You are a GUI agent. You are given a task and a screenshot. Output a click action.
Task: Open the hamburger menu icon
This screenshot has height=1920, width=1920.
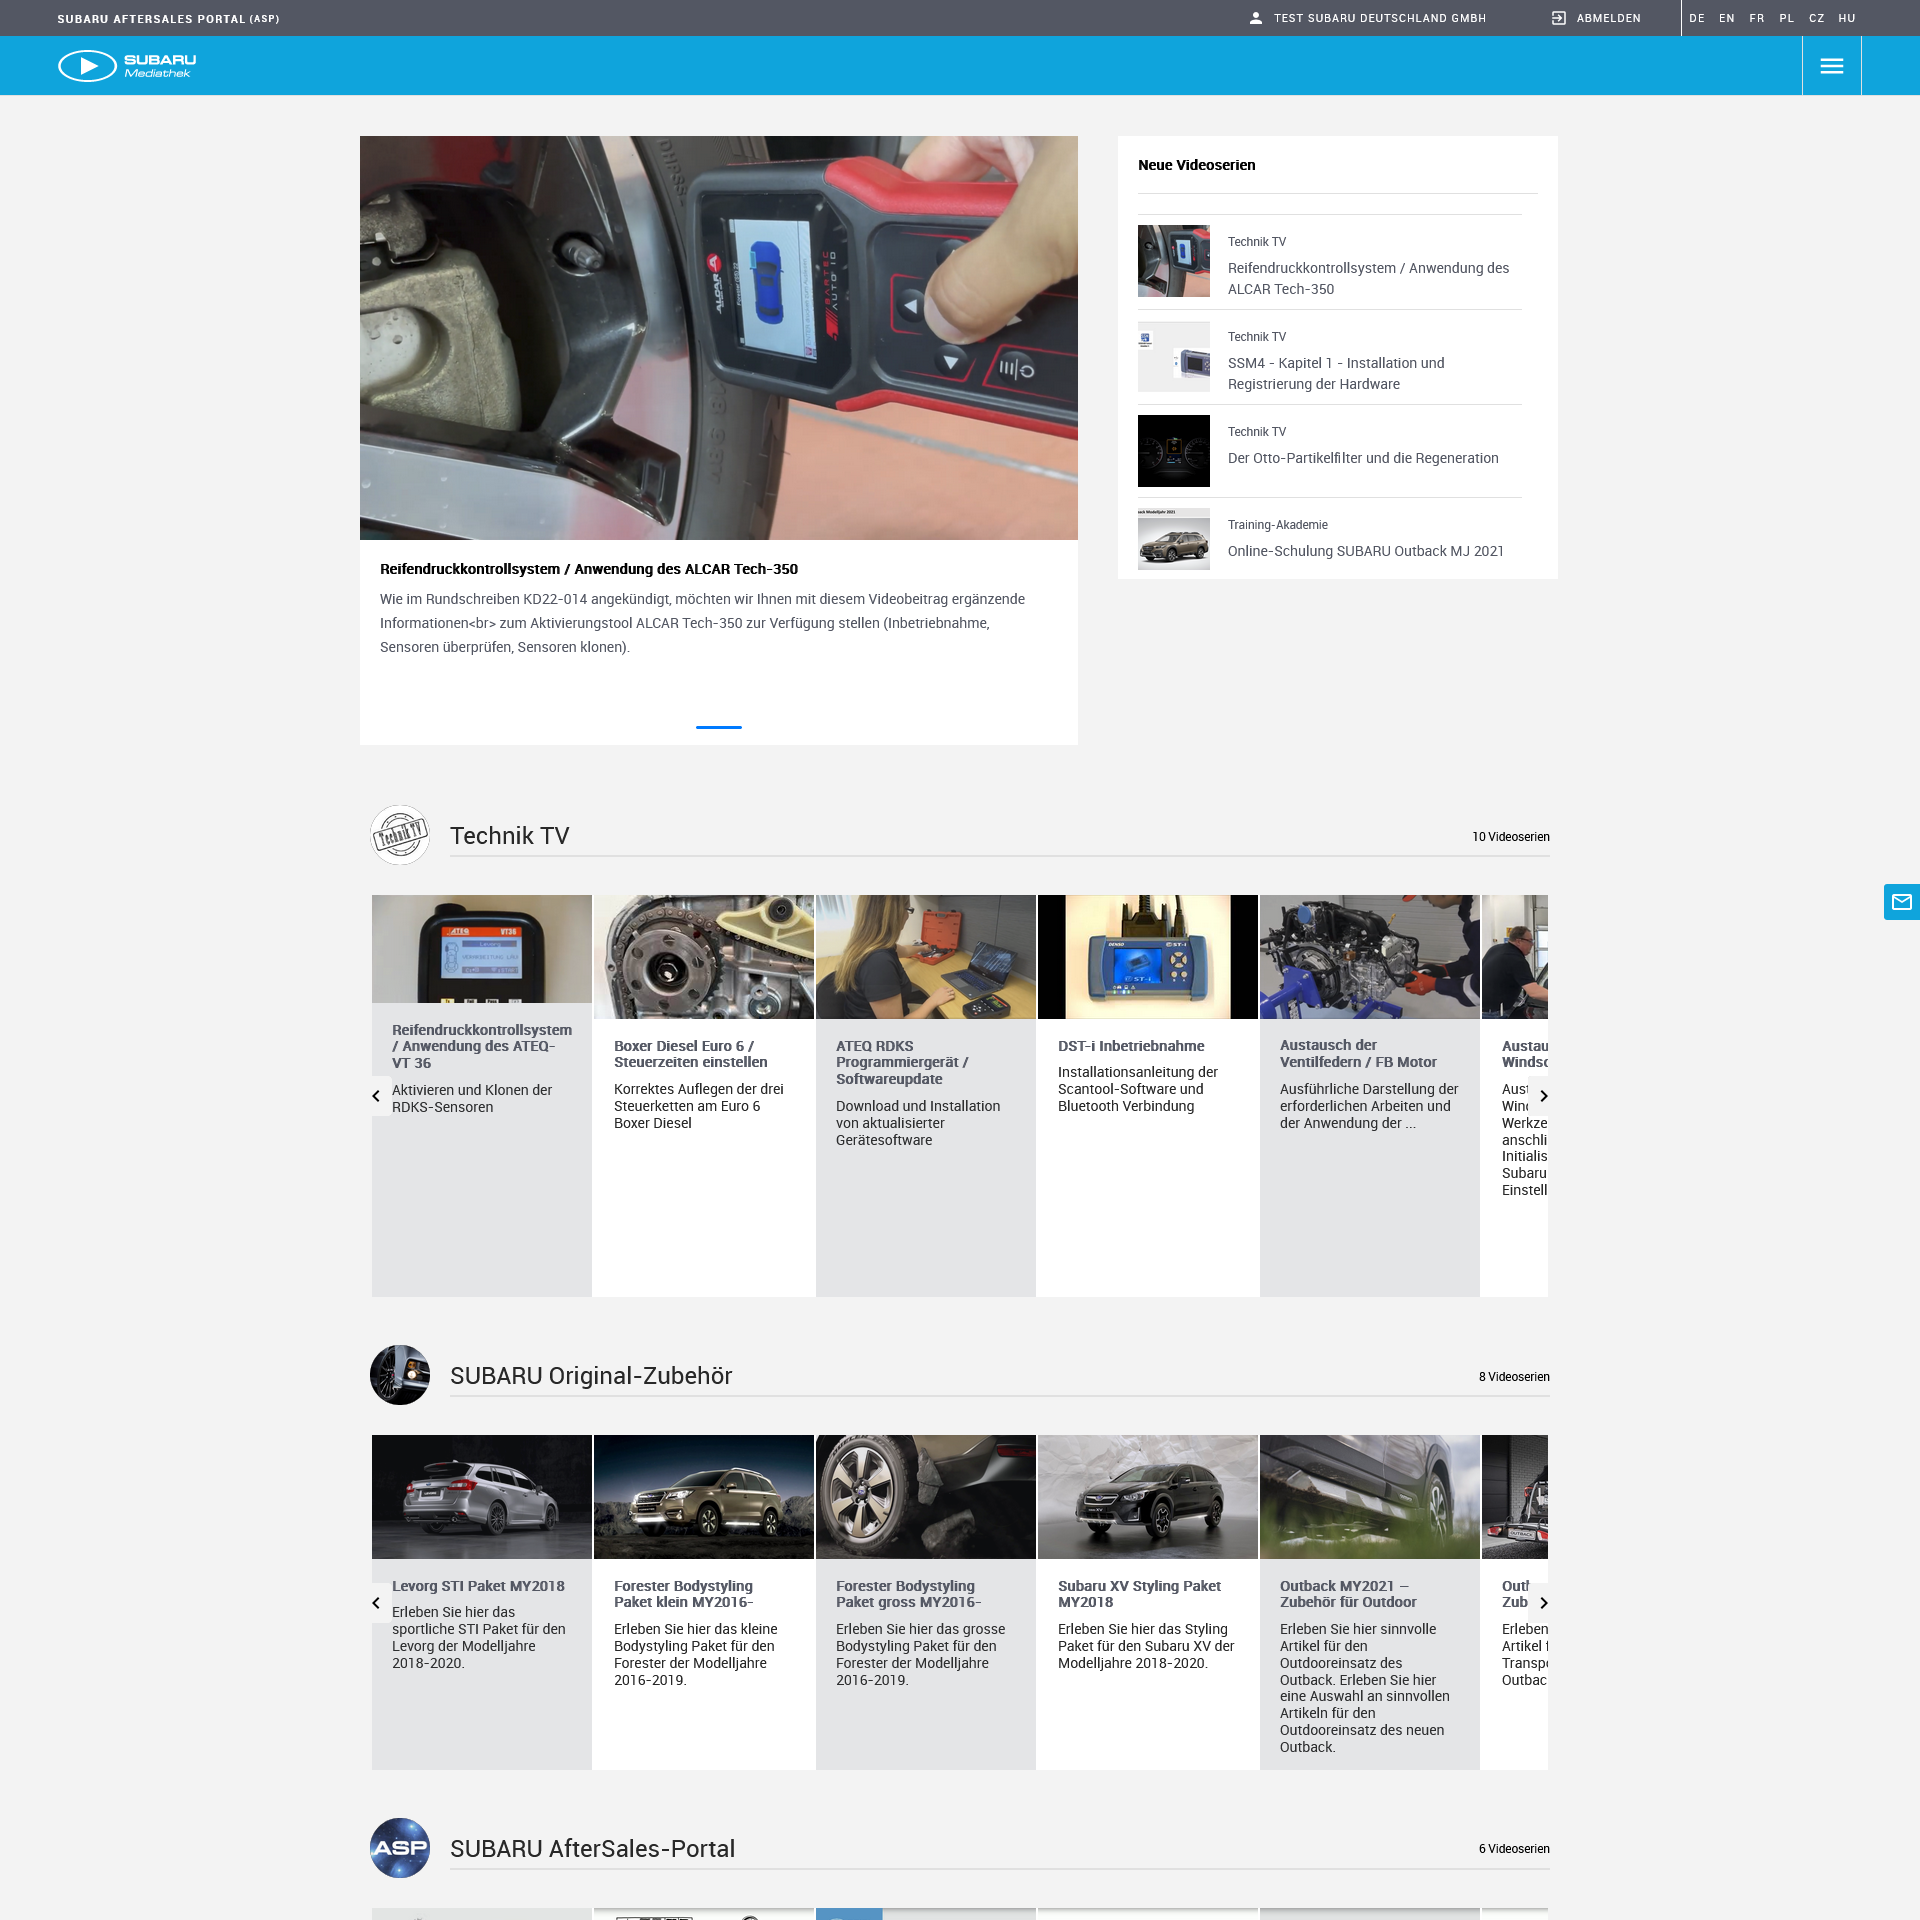point(1831,66)
